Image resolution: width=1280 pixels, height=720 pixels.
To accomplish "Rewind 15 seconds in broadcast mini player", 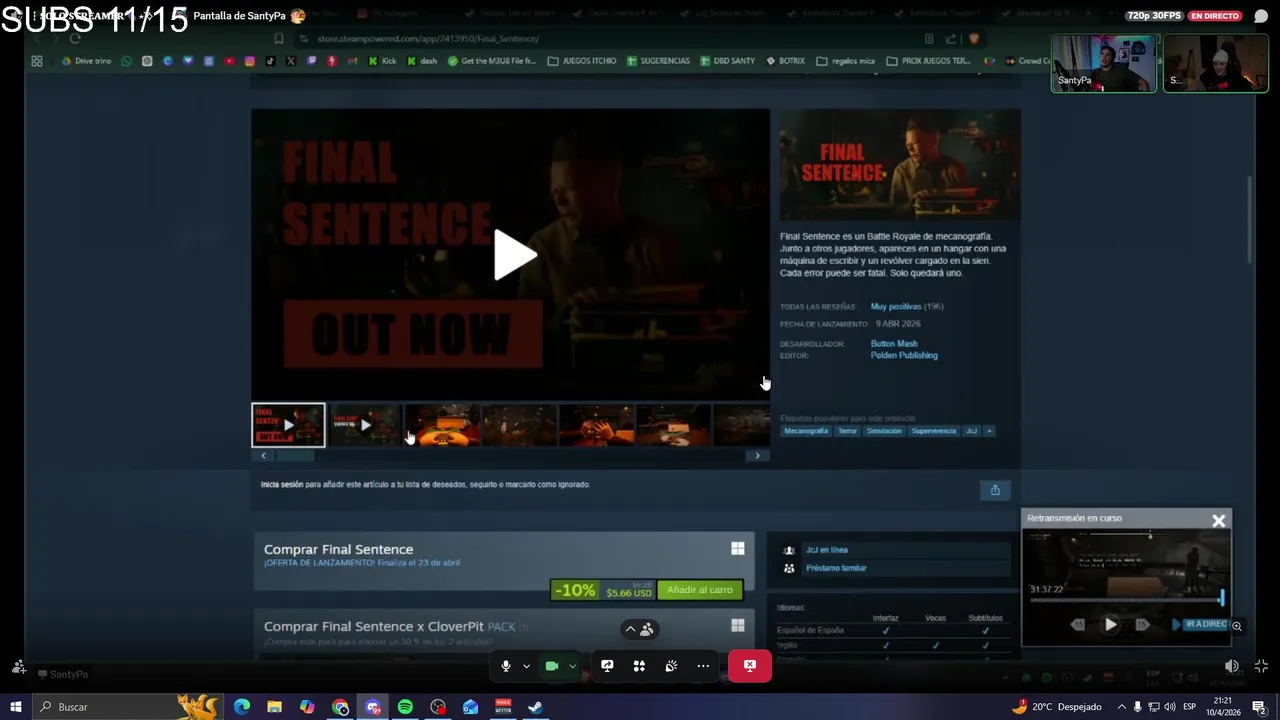I will [1078, 625].
